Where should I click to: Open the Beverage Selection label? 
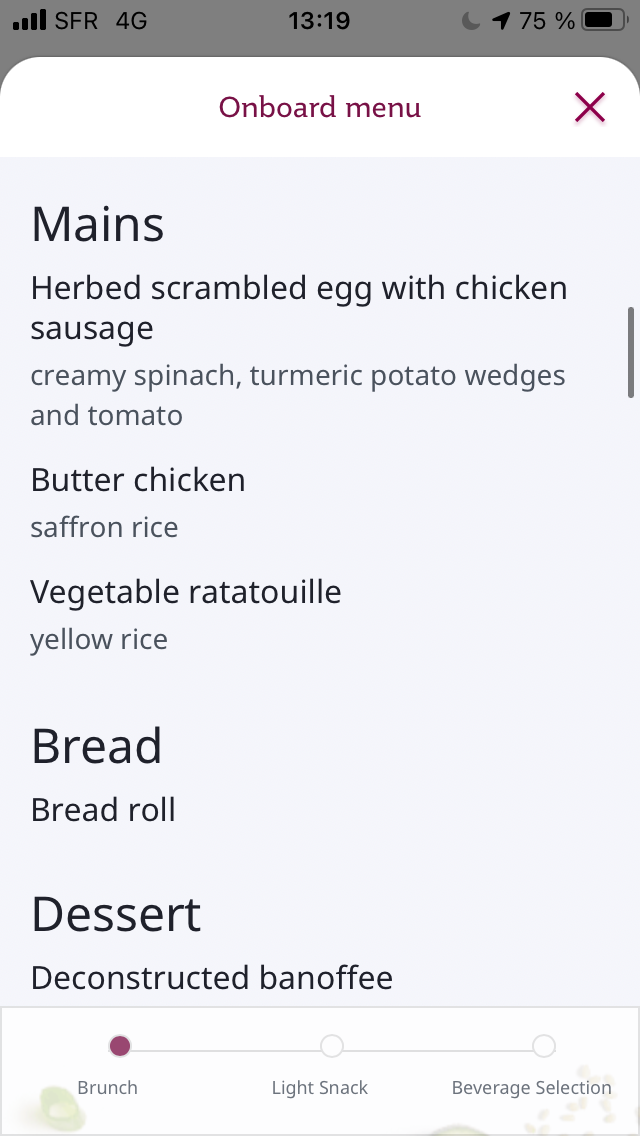pos(531,1087)
